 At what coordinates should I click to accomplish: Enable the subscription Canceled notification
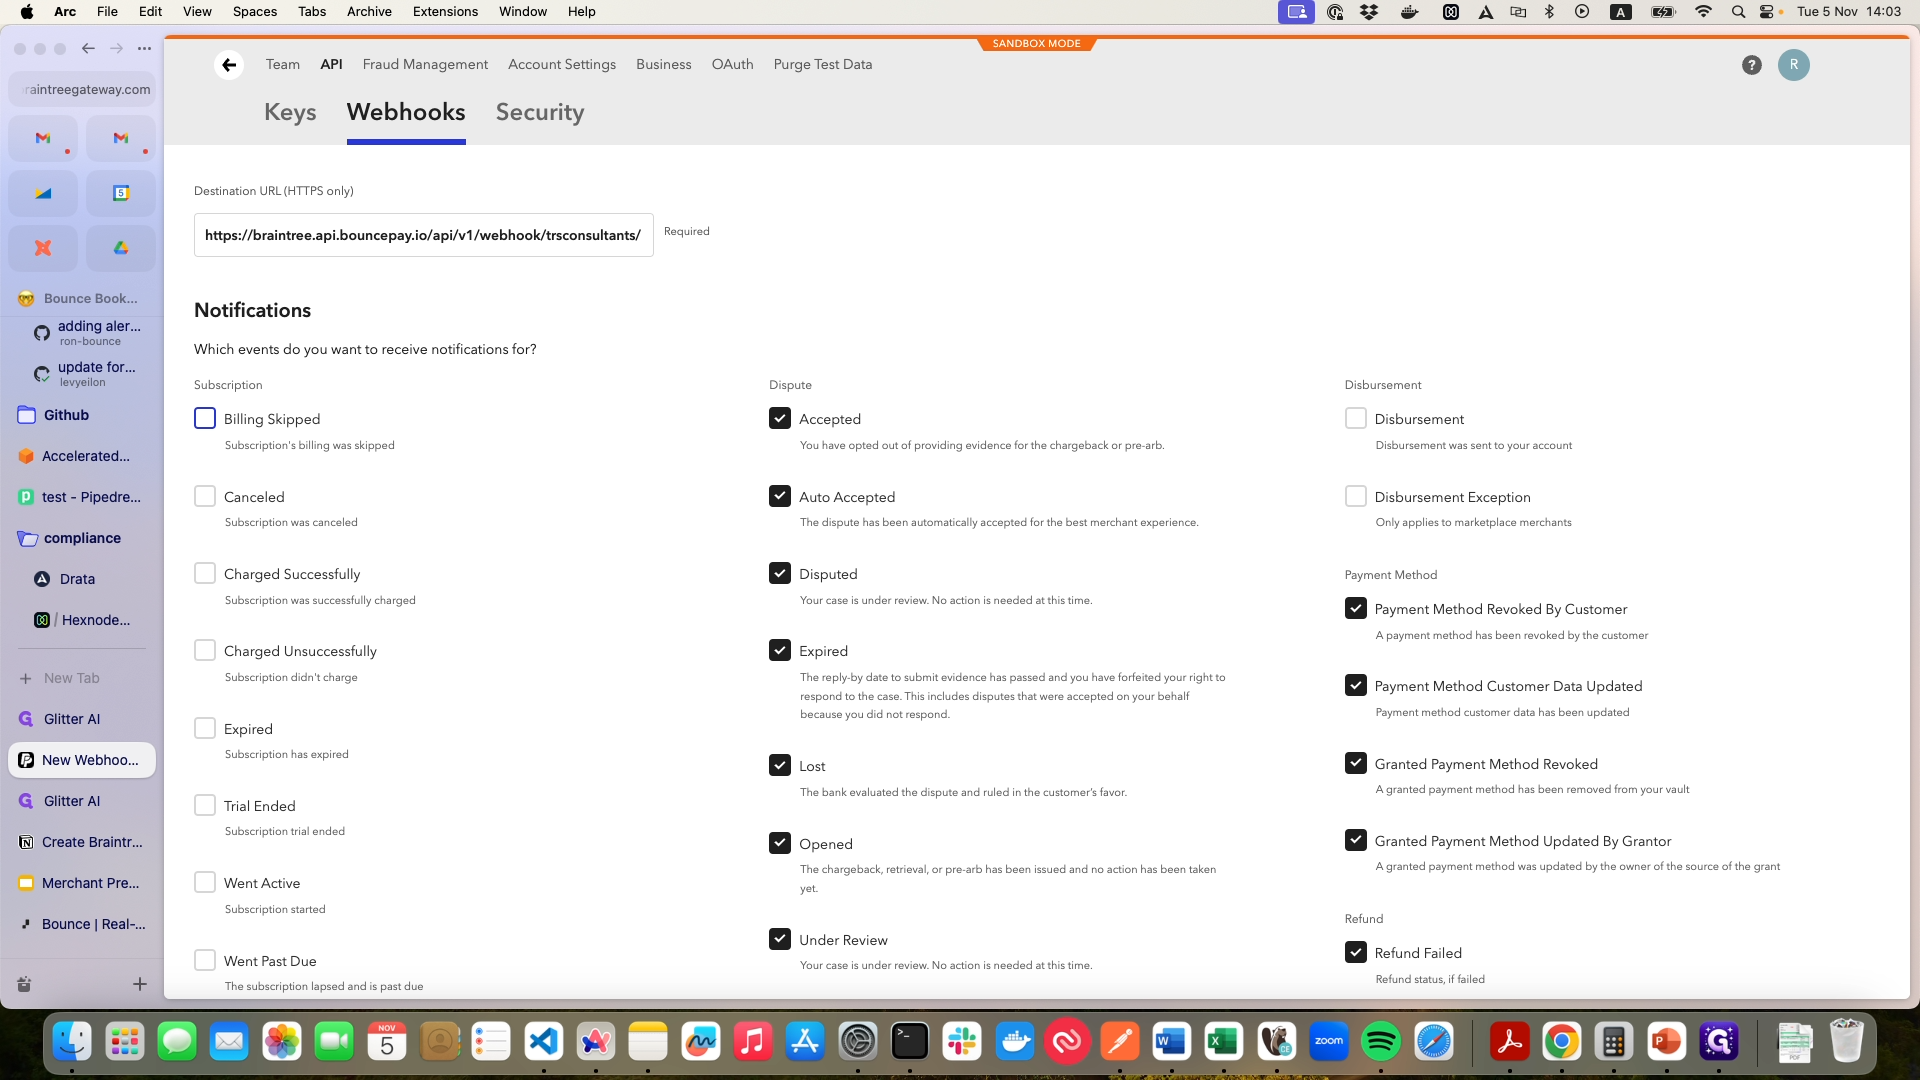pyautogui.click(x=205, y=496)
